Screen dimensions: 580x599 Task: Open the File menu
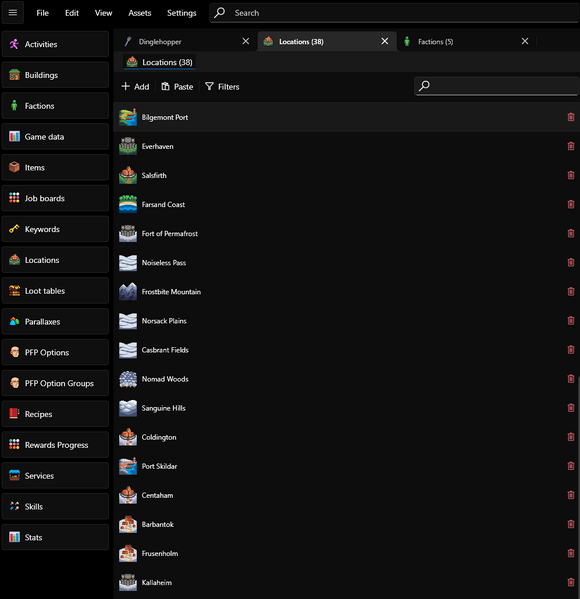(42, 13)
